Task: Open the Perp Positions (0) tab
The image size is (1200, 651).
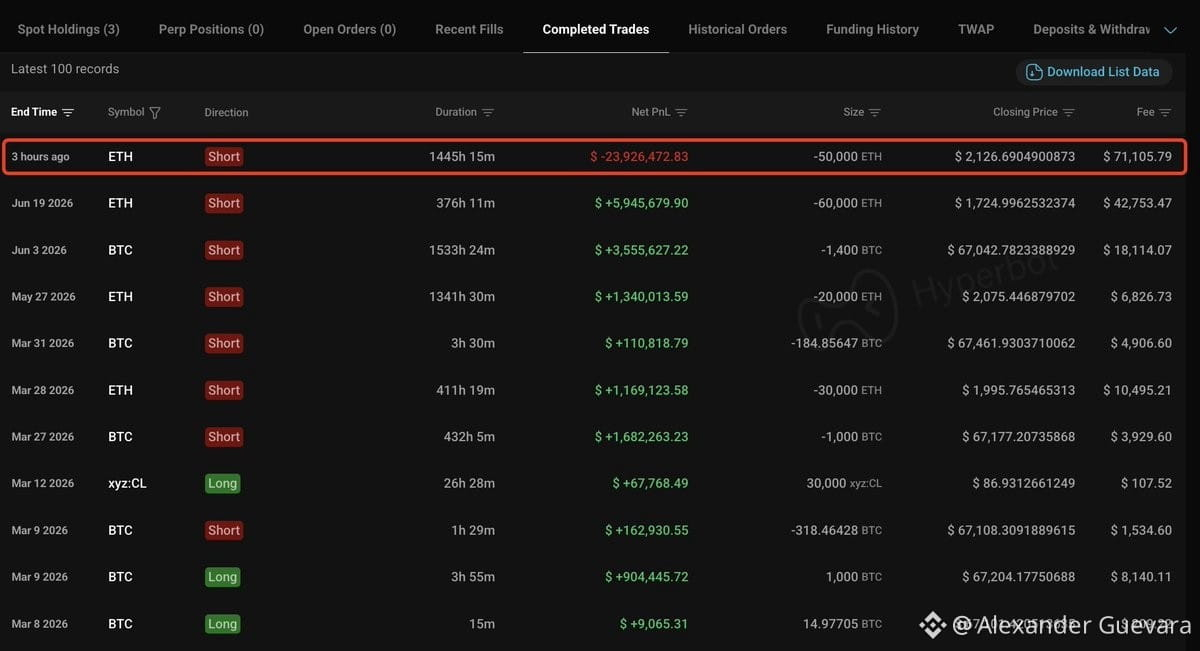Action: (211, 29)
